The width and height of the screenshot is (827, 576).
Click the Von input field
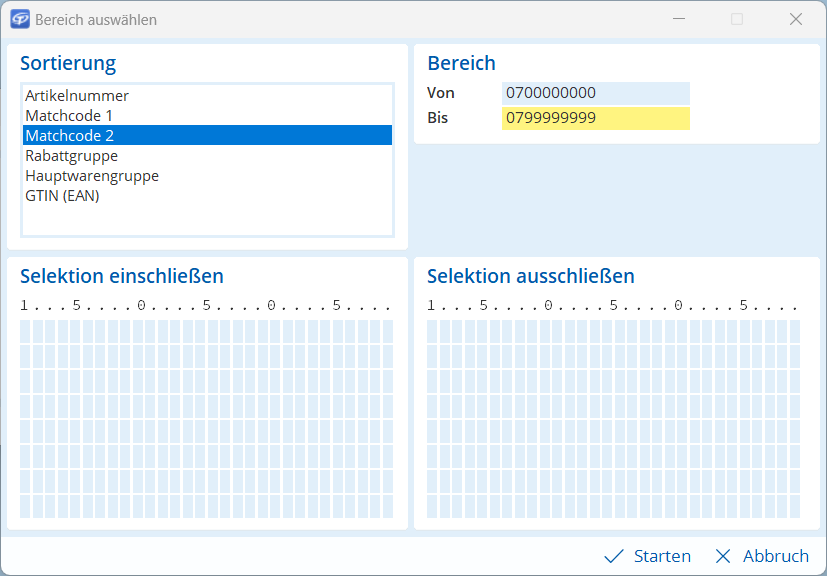point(595,93)
